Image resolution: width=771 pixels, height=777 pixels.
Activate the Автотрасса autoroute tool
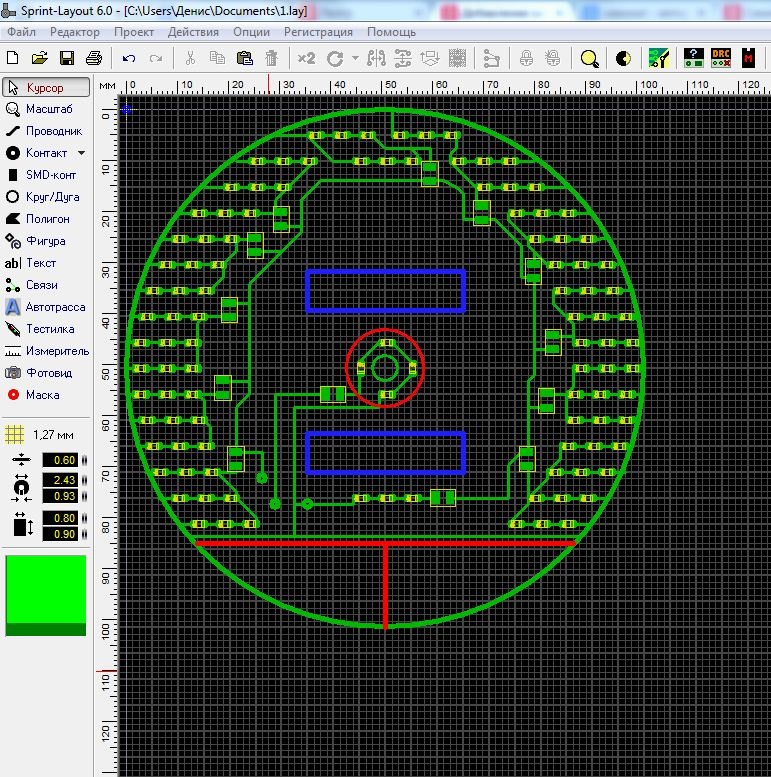click(x=46, y=307)
